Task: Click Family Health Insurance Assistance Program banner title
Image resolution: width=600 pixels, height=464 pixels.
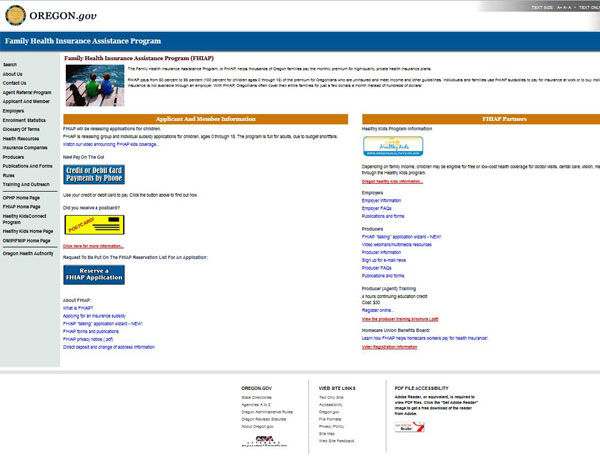Action: (83, 41)
